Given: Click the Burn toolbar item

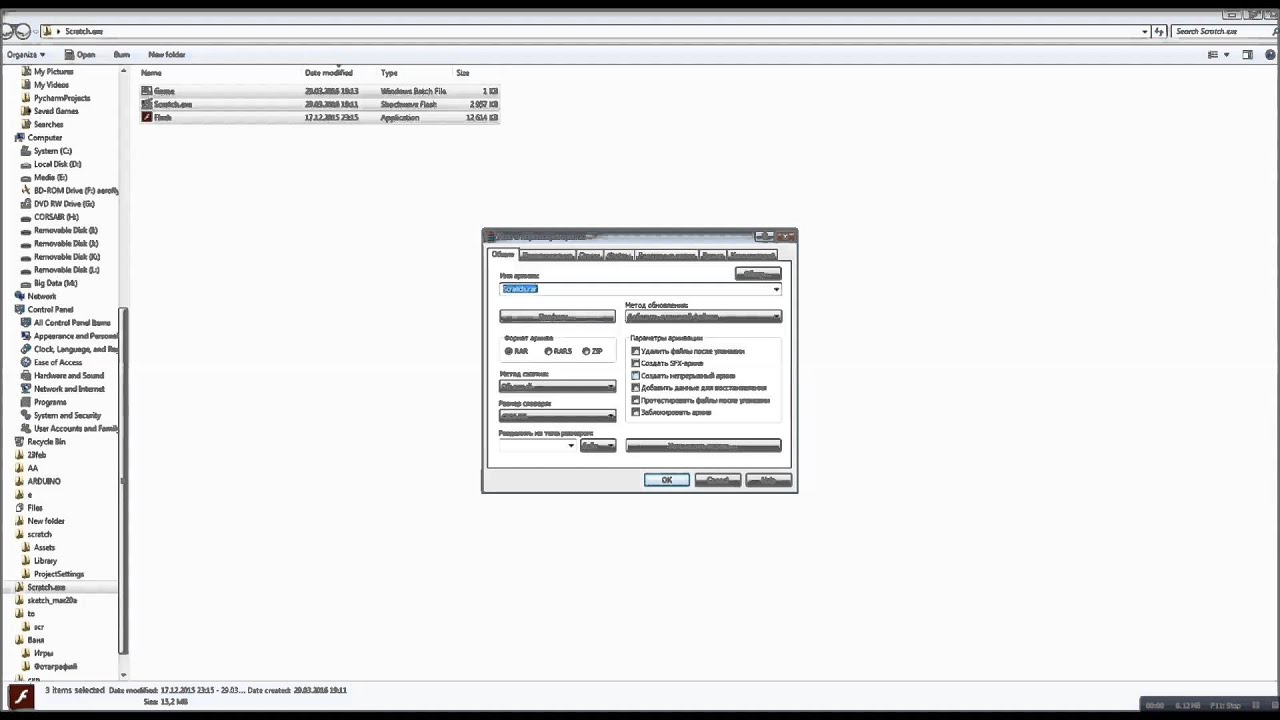Looking at the screenshot, I should pyautogui.click(x=122, y=55).
